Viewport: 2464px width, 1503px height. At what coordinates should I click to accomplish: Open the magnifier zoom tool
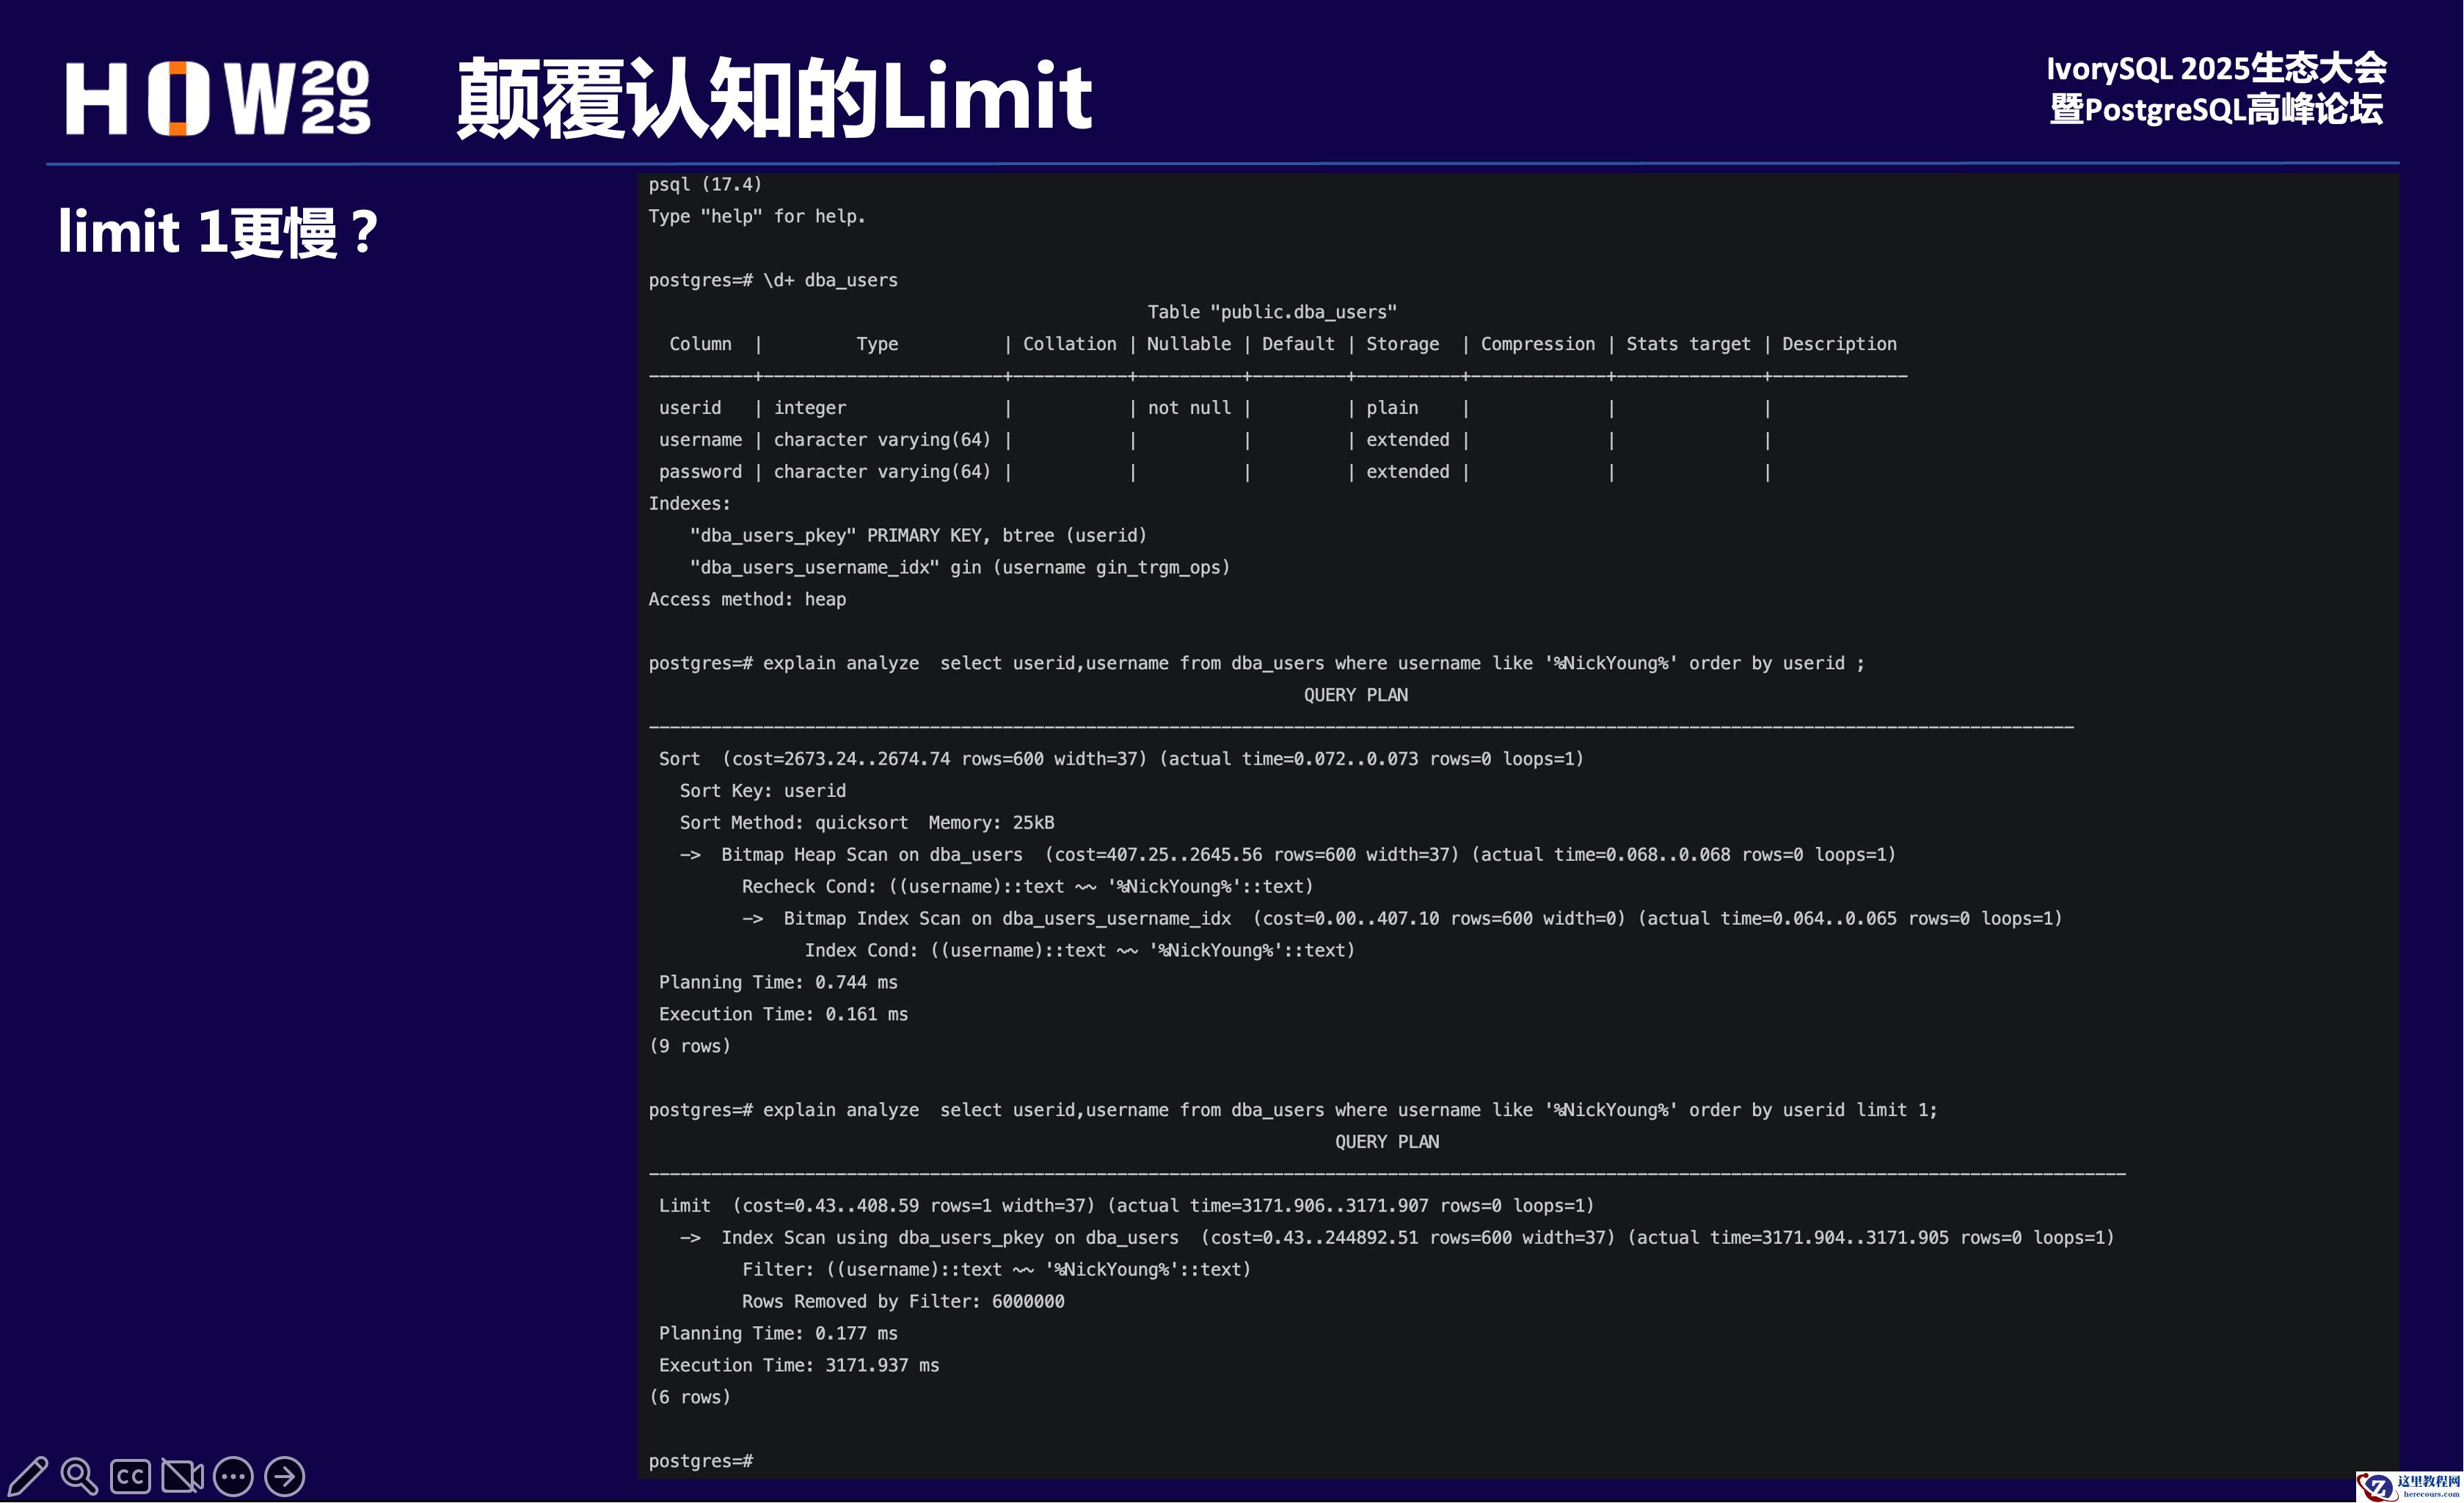click(x=79, y=1475)
